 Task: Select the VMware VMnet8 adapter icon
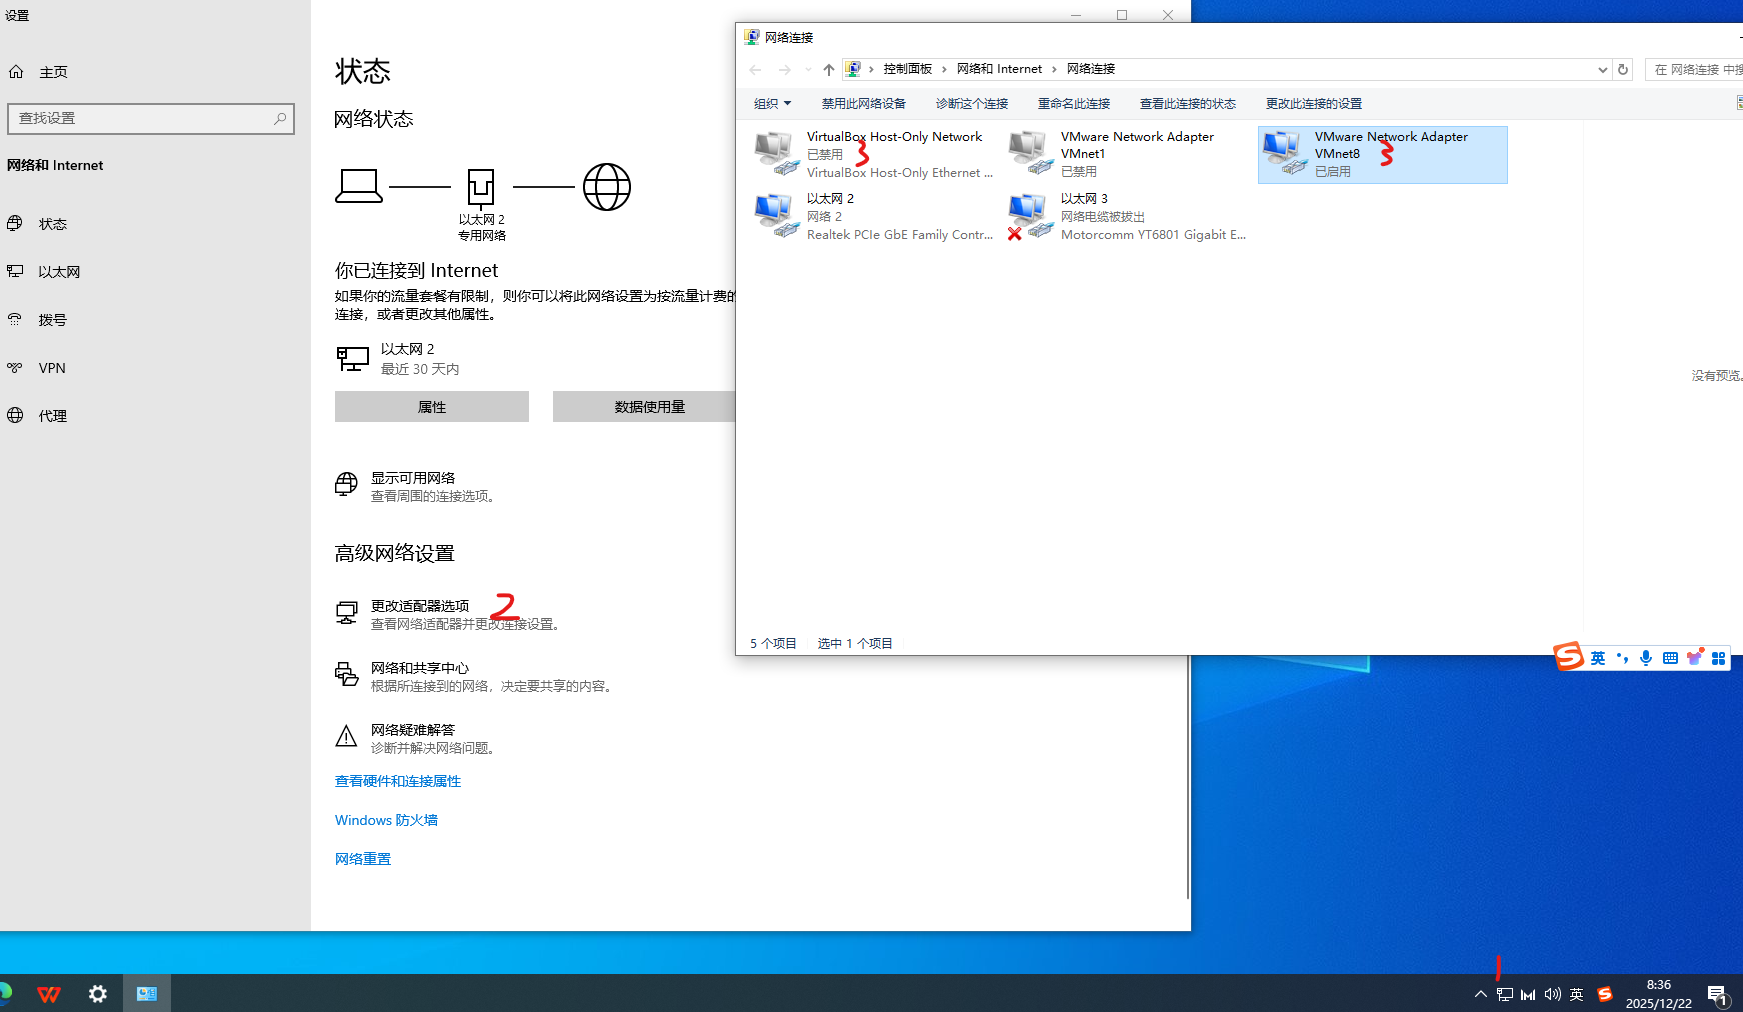(1284, 153)
